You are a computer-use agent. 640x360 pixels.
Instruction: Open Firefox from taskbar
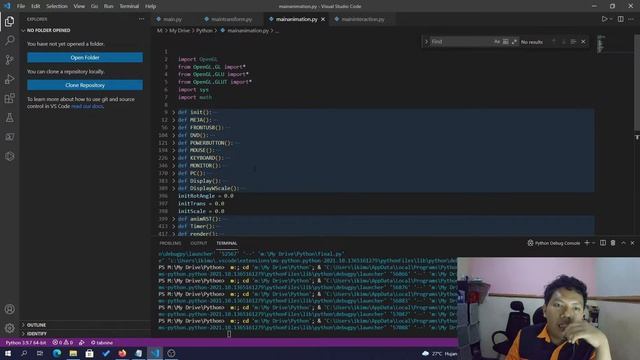(x=122, y=353)
